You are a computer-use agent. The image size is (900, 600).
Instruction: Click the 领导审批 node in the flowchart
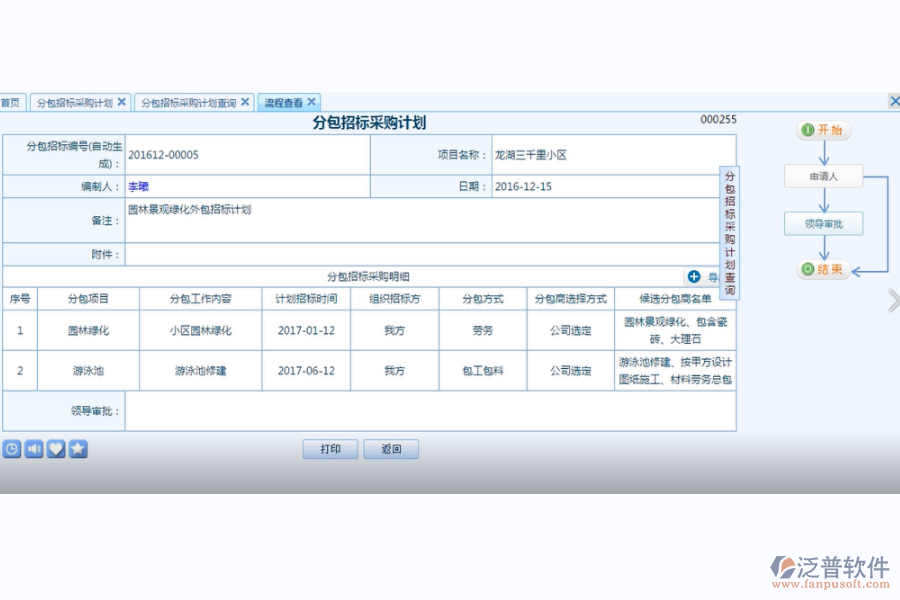click(x=822, y=223)
